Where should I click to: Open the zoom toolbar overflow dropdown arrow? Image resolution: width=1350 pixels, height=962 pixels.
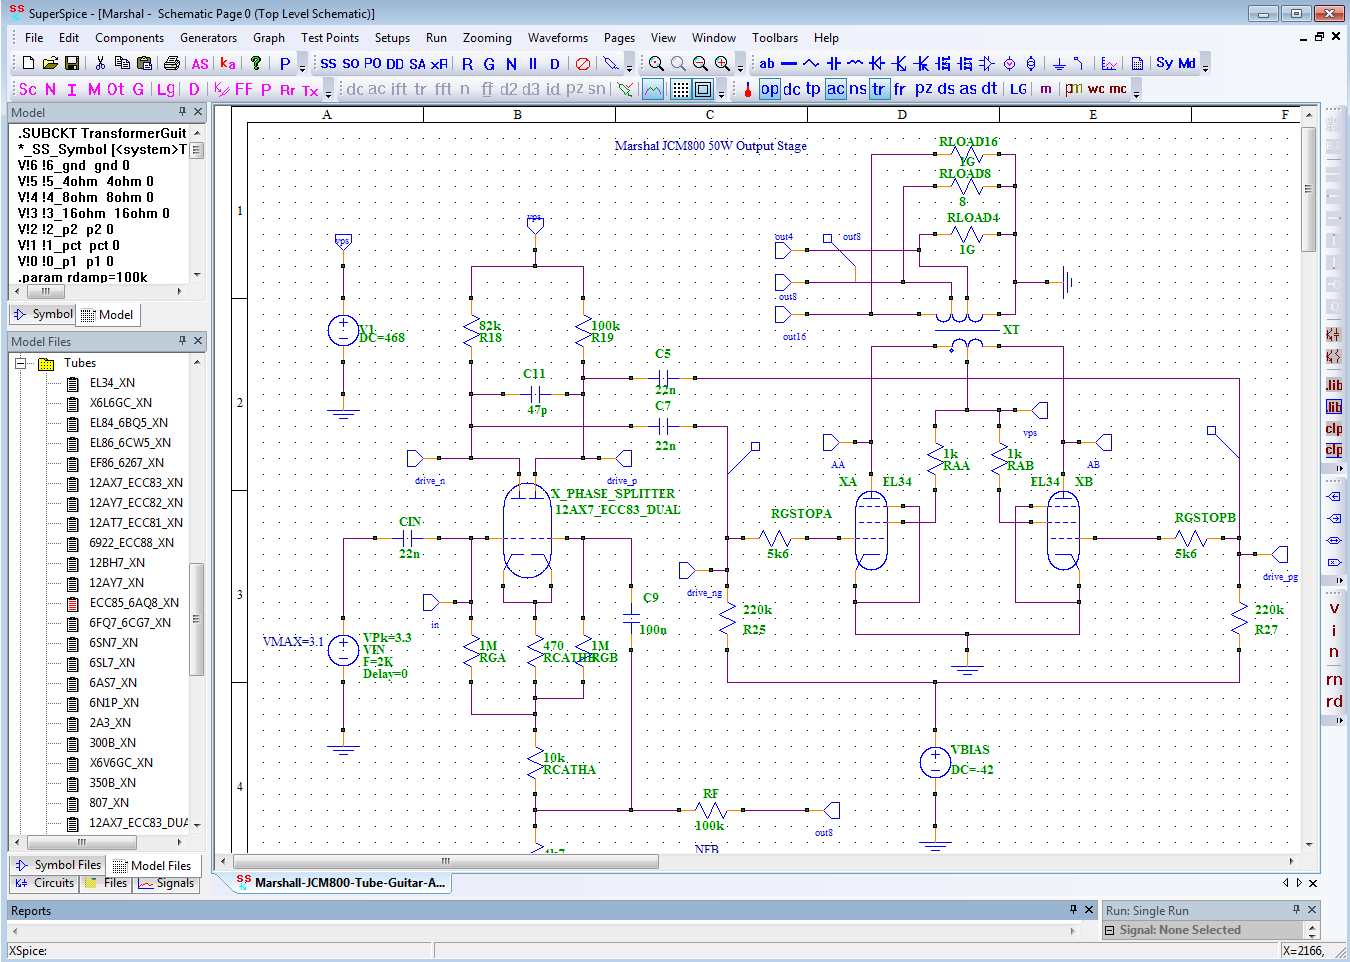tap(740, 67)
